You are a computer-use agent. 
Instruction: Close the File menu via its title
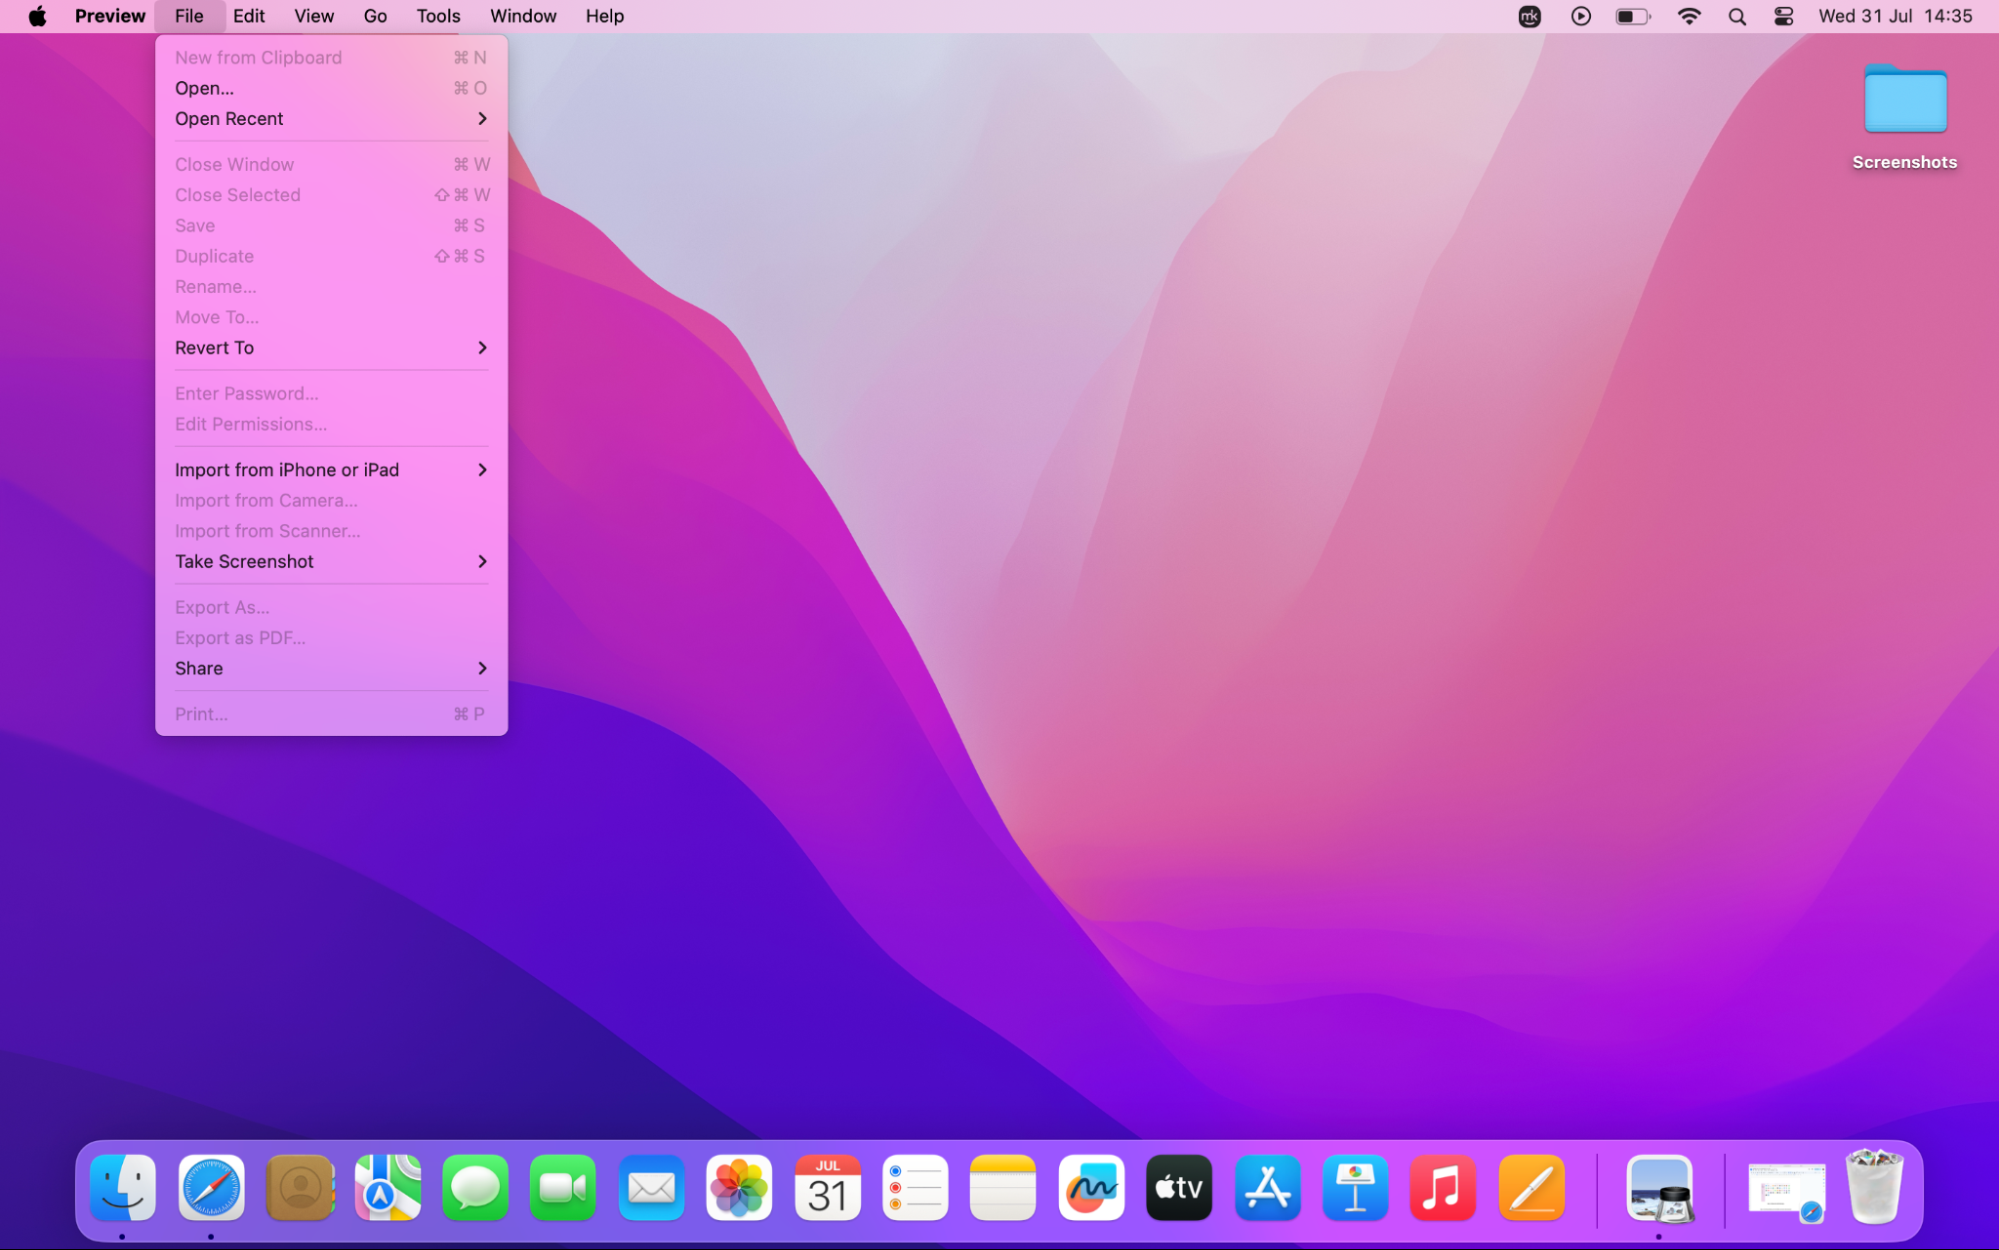189,16
